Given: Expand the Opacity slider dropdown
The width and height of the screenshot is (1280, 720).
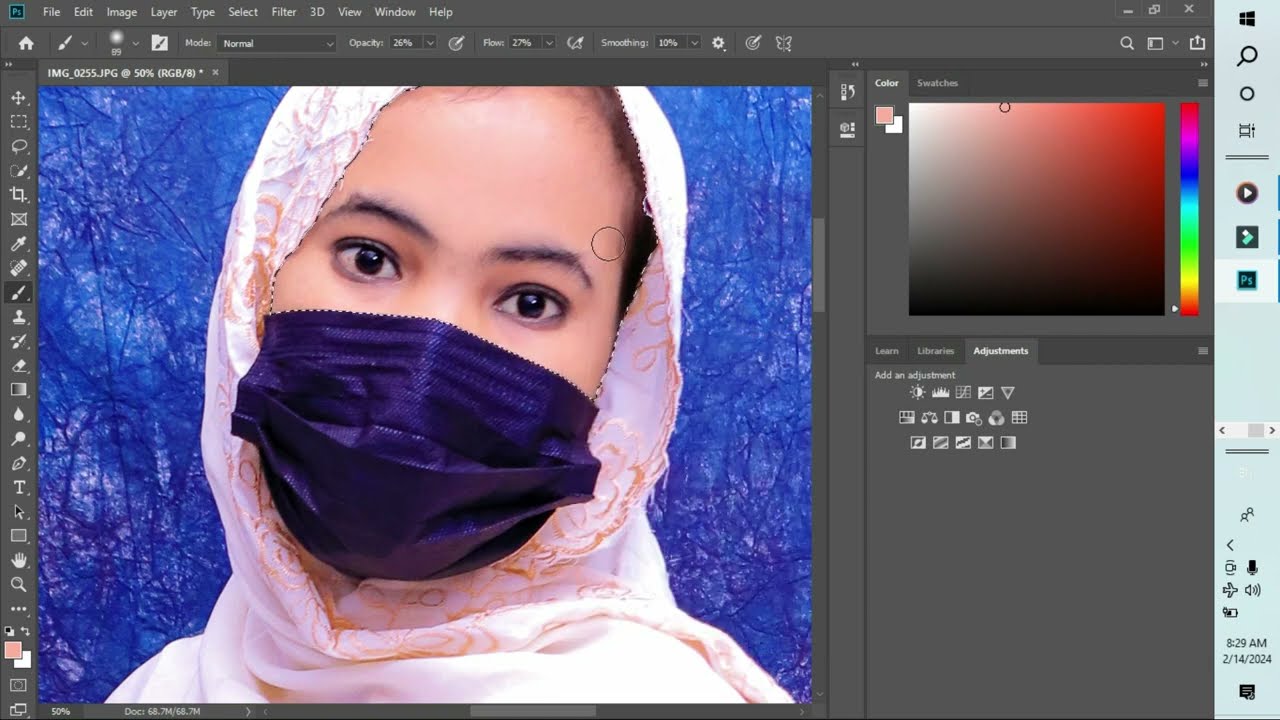Looking at the screenshot, I should tap(430, 43).
